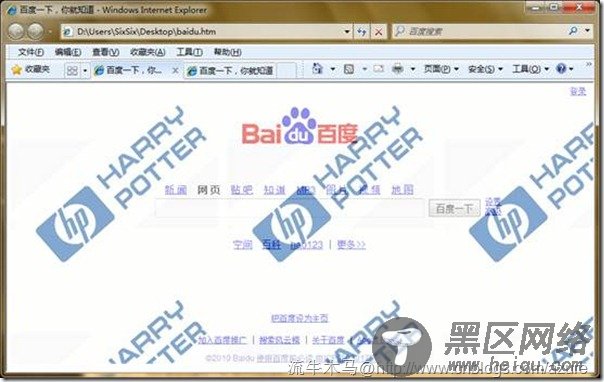Open the new blank tab button
The width and height of the screenshot is (604, 382).
[286, 70]
